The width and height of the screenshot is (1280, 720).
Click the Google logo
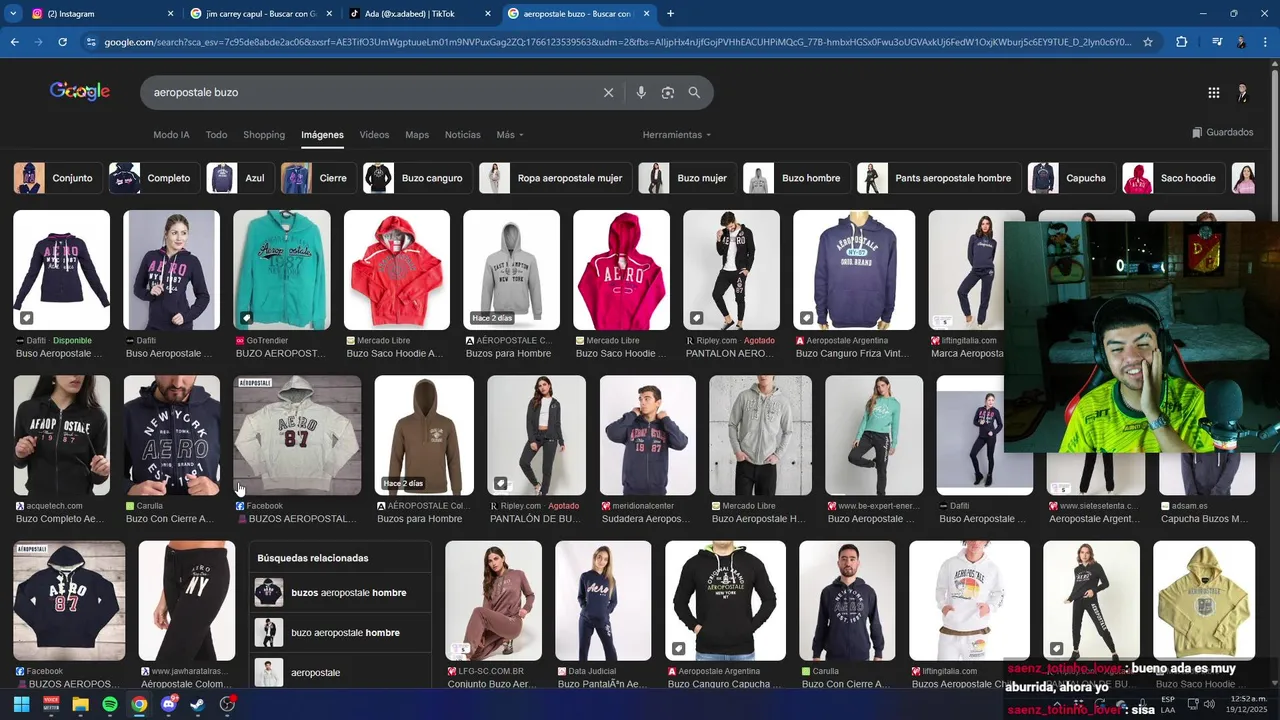(80, 91)
